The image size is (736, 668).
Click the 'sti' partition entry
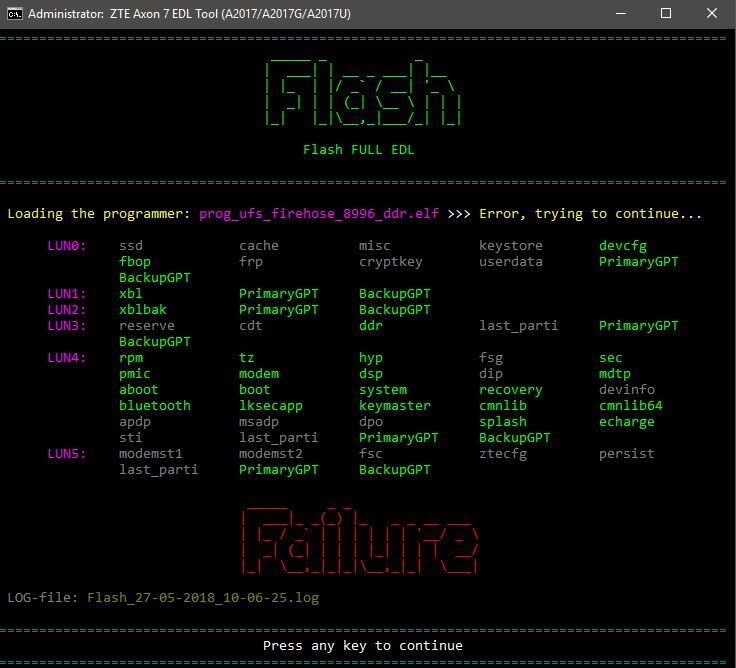point(130,438)
